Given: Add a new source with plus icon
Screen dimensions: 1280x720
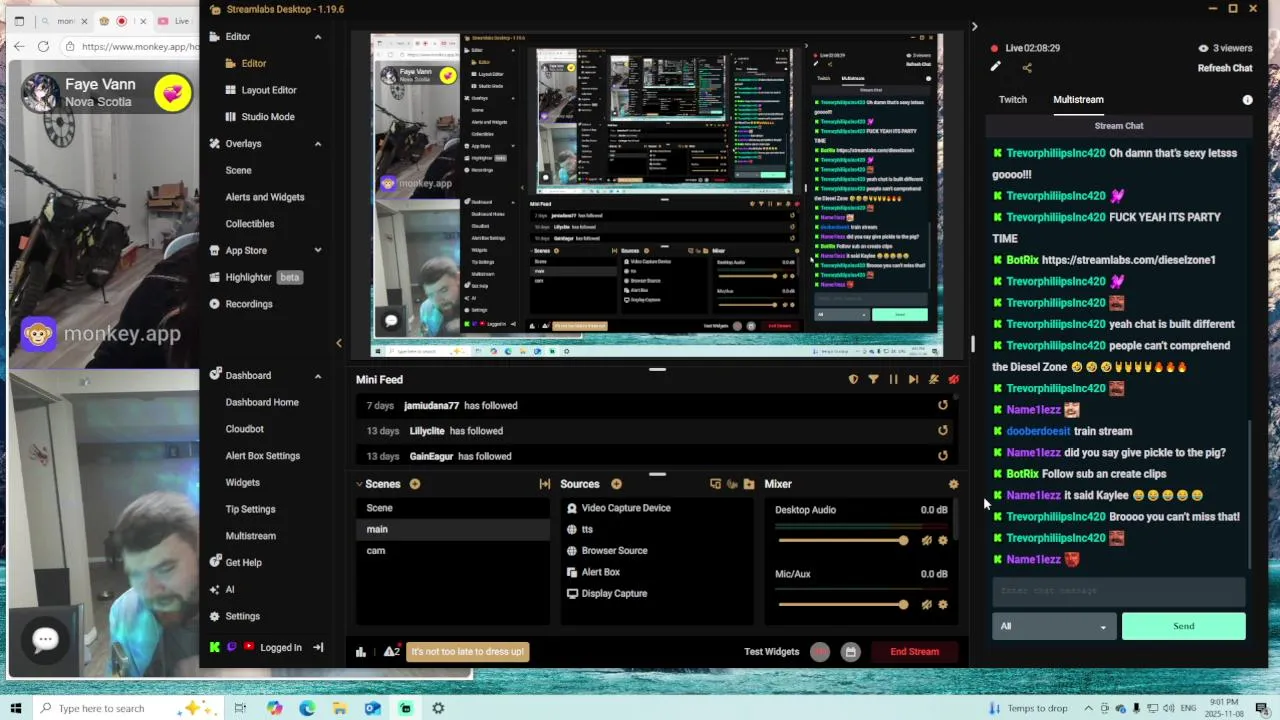Looking at the screenshot, I should [x=616, y=484].
